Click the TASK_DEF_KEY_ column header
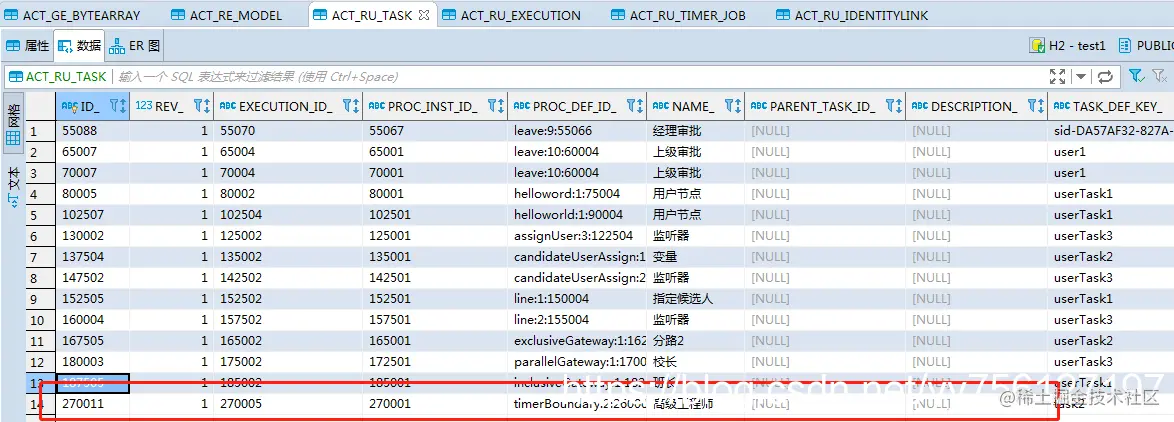Viewport: 1174px width, 422px height. click(x=1112, y=106)
